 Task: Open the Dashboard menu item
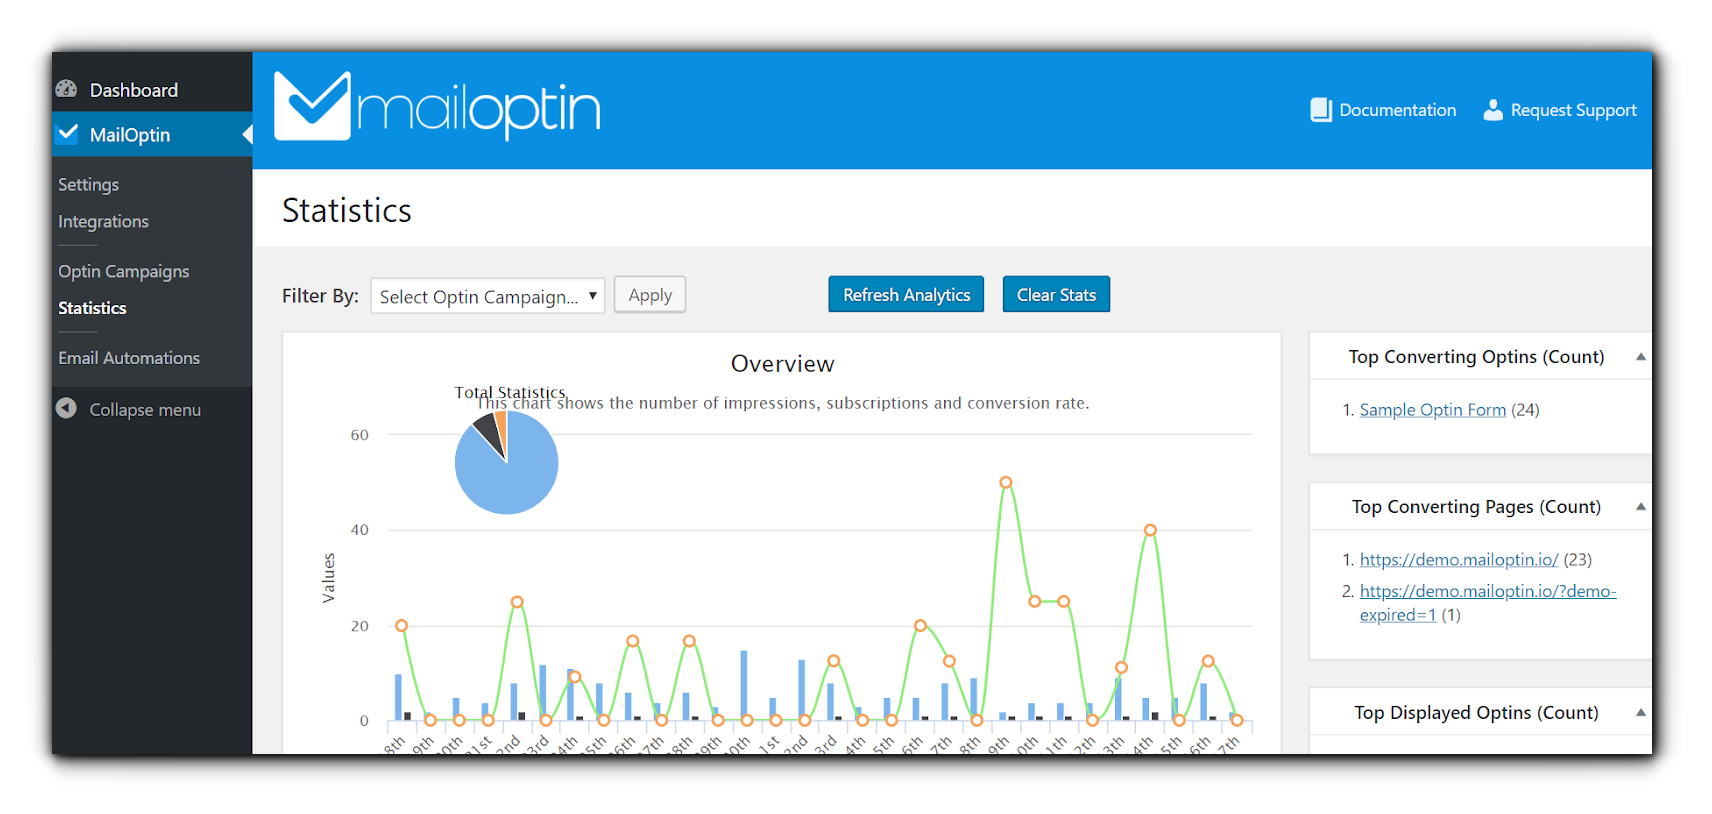click(152, 90)
